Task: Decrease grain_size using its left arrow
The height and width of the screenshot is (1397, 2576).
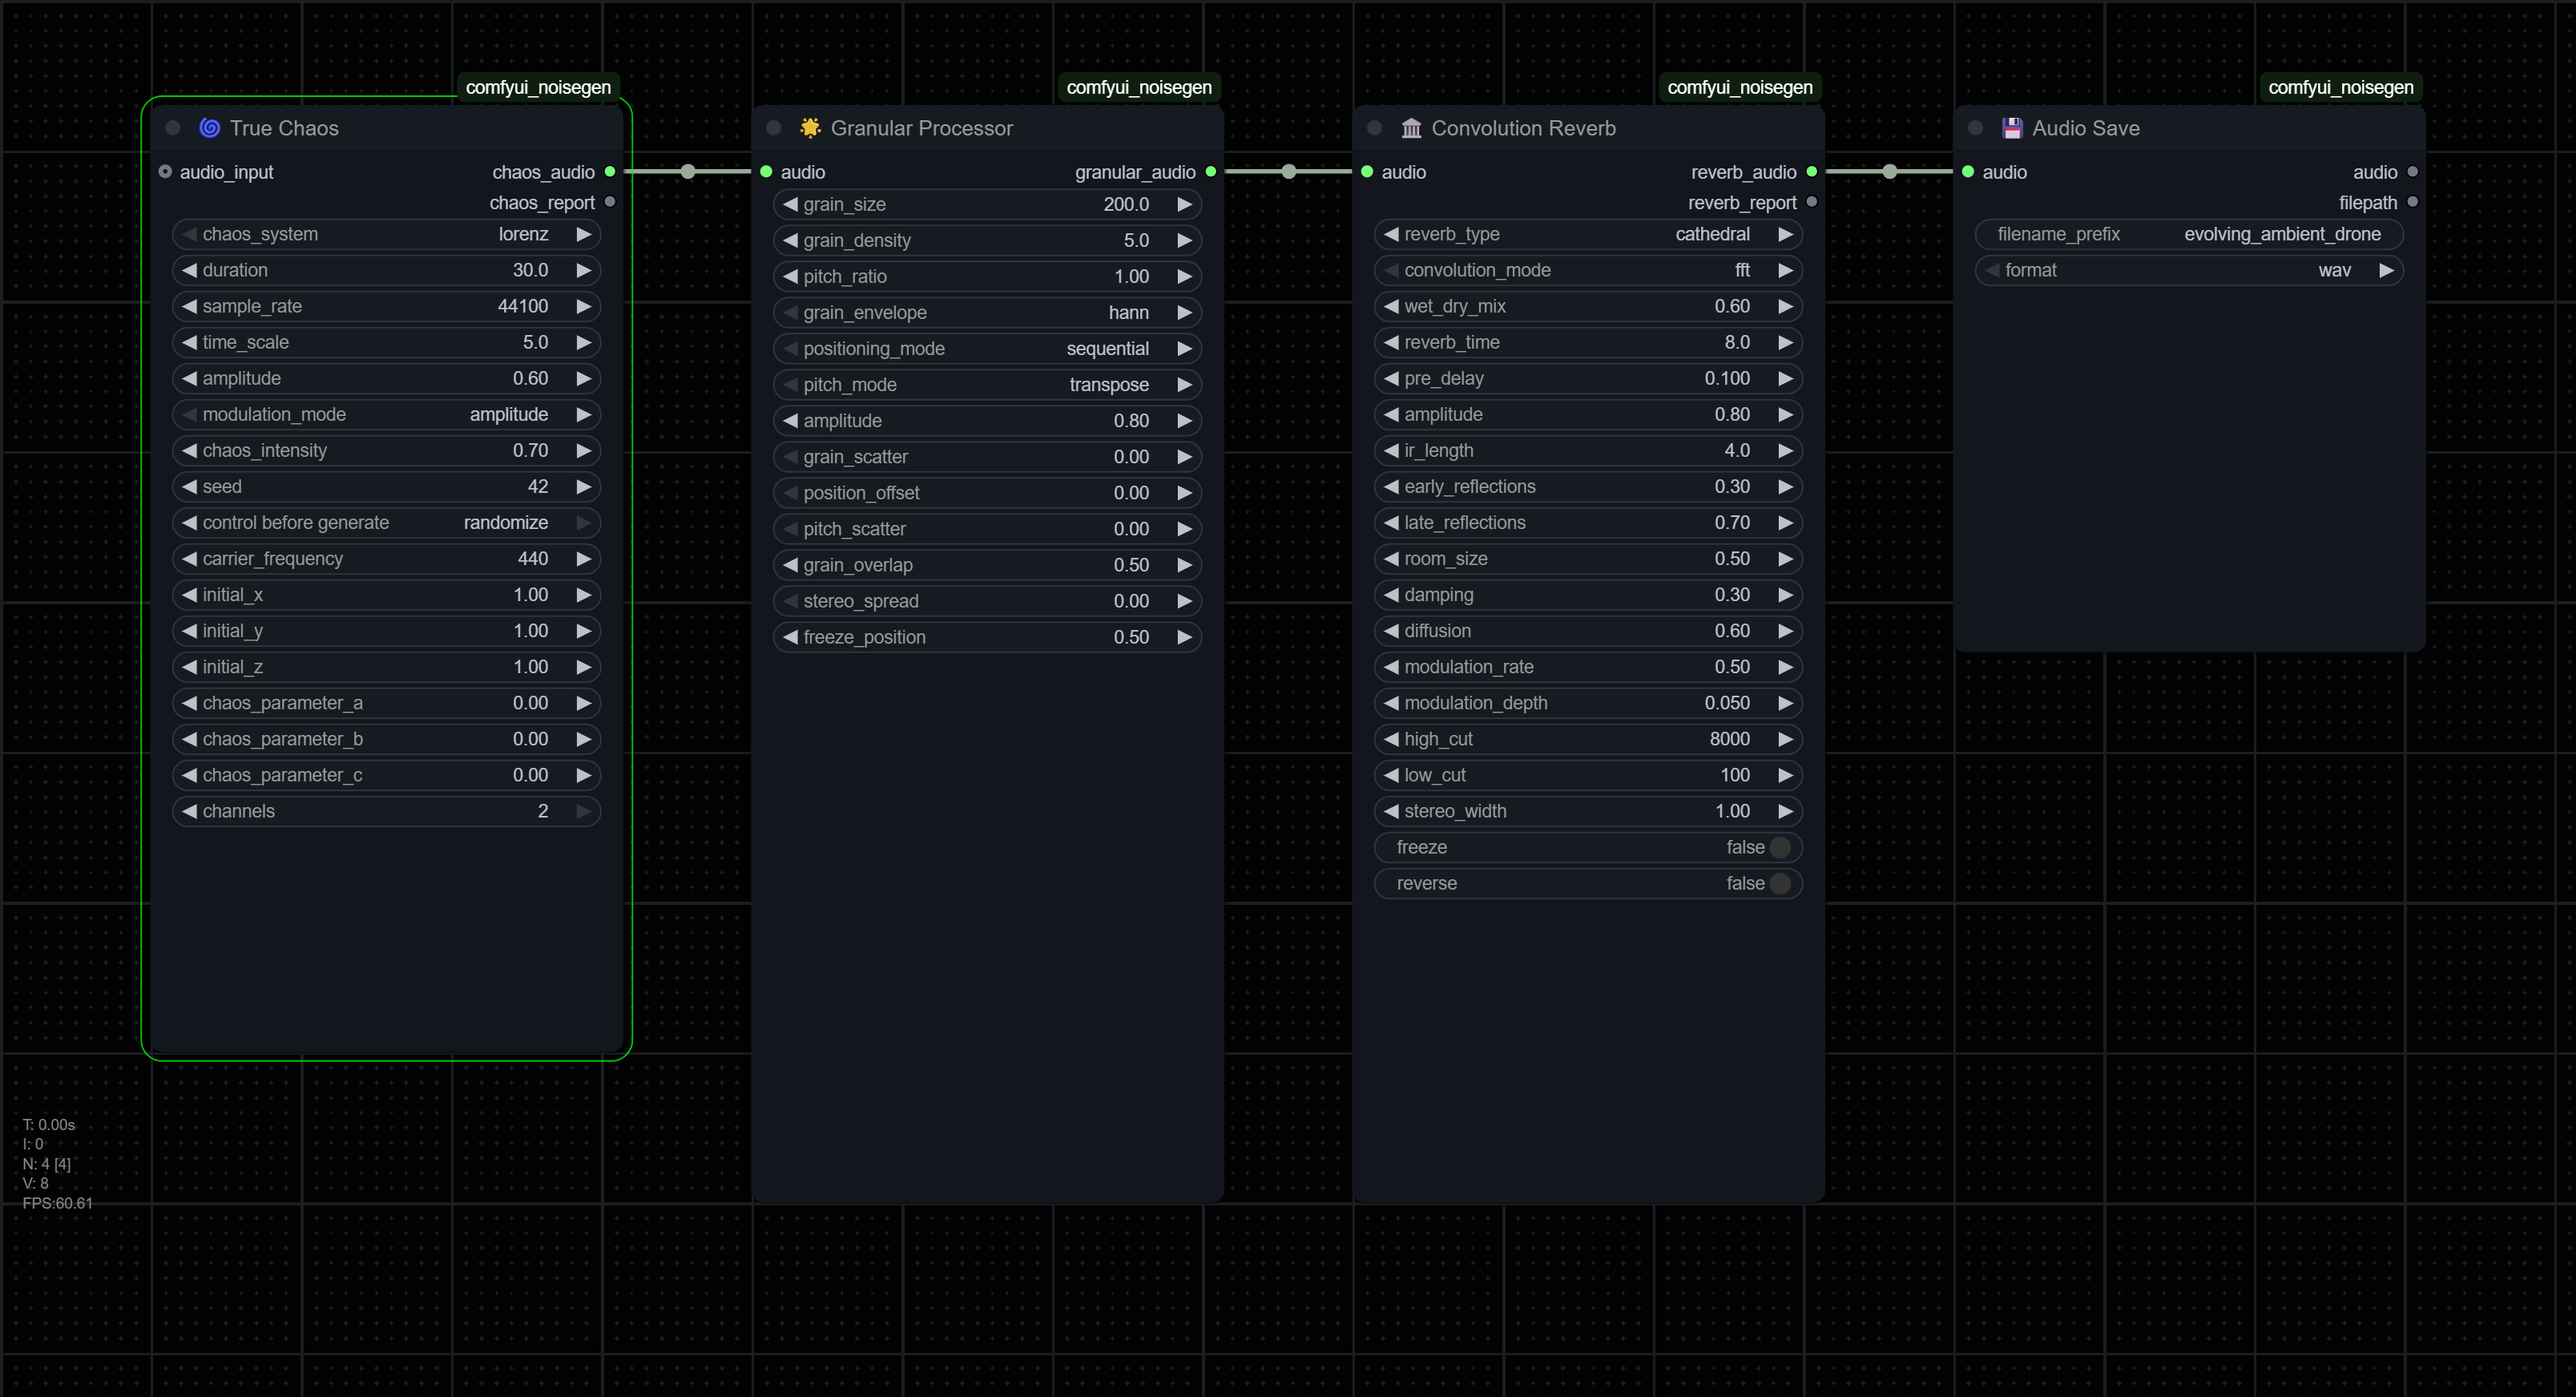Action: coord(791,205)
